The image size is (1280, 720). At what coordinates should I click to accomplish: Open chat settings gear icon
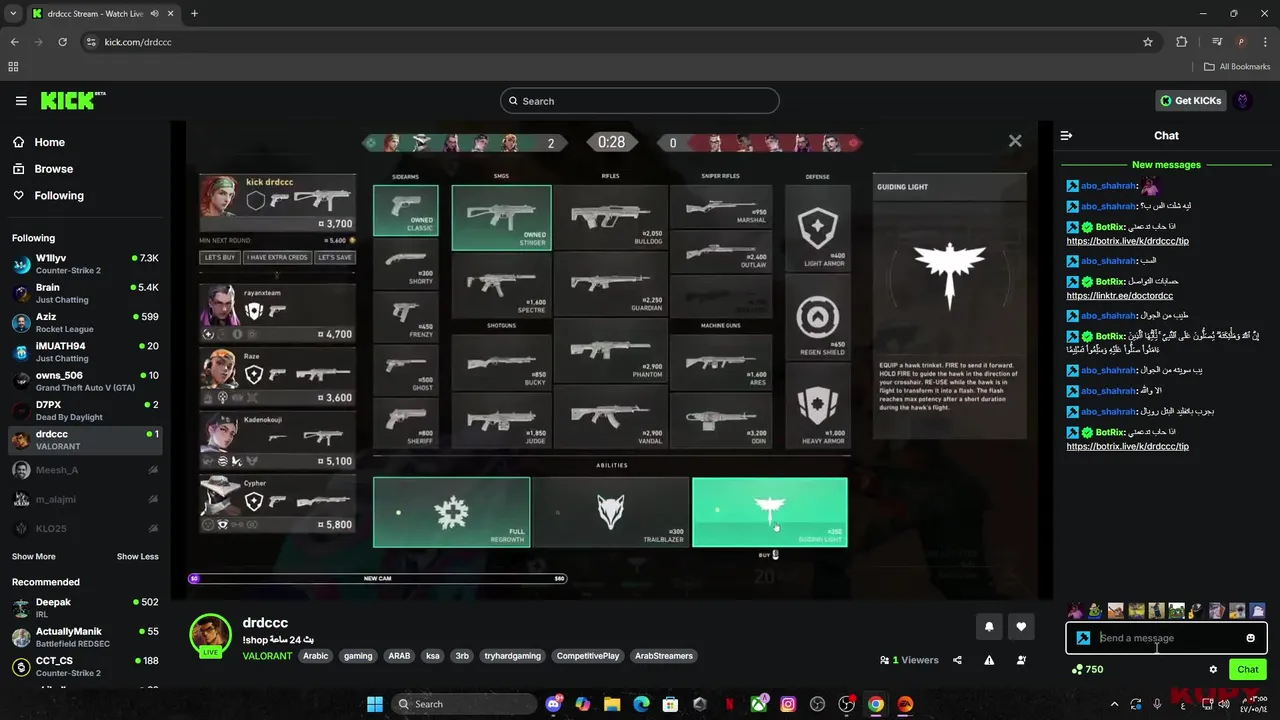(1213, 669)
